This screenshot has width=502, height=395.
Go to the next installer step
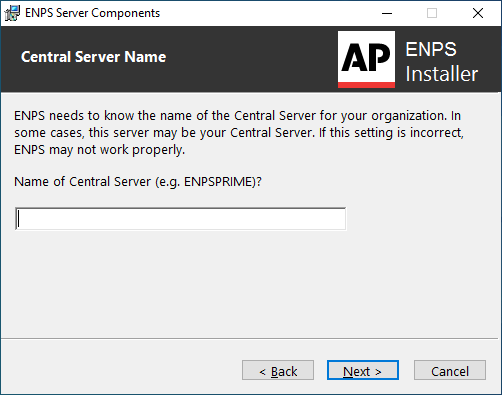click(x=363, y=370)
